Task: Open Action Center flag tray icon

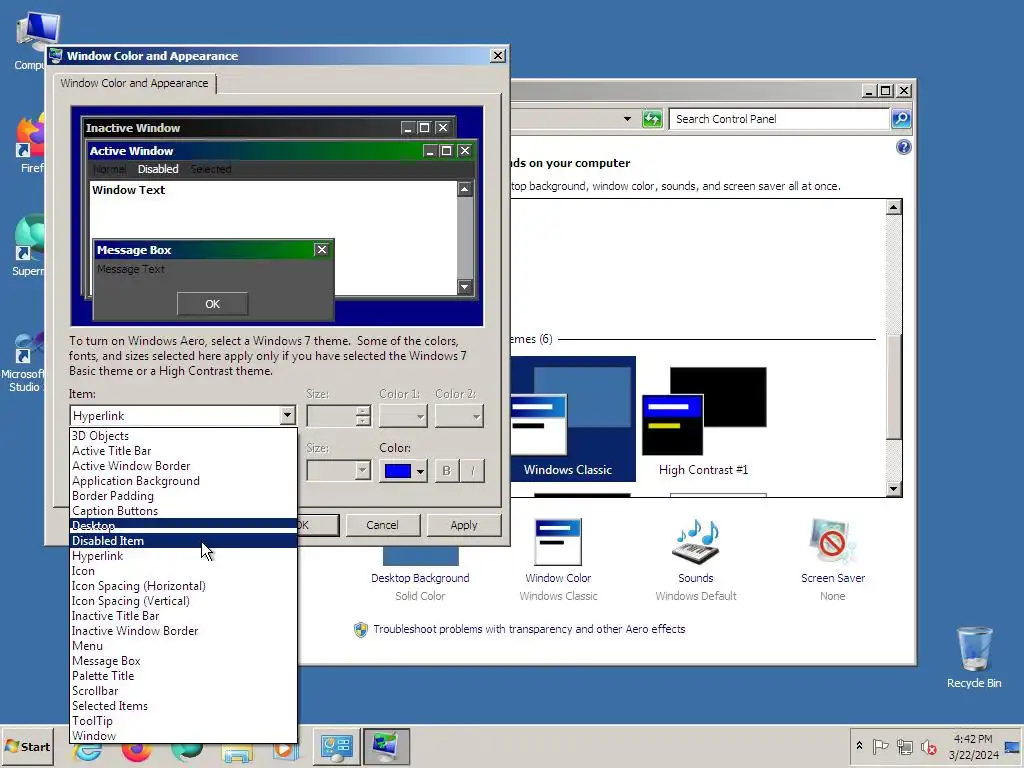Action: click(x=880, y=746)
